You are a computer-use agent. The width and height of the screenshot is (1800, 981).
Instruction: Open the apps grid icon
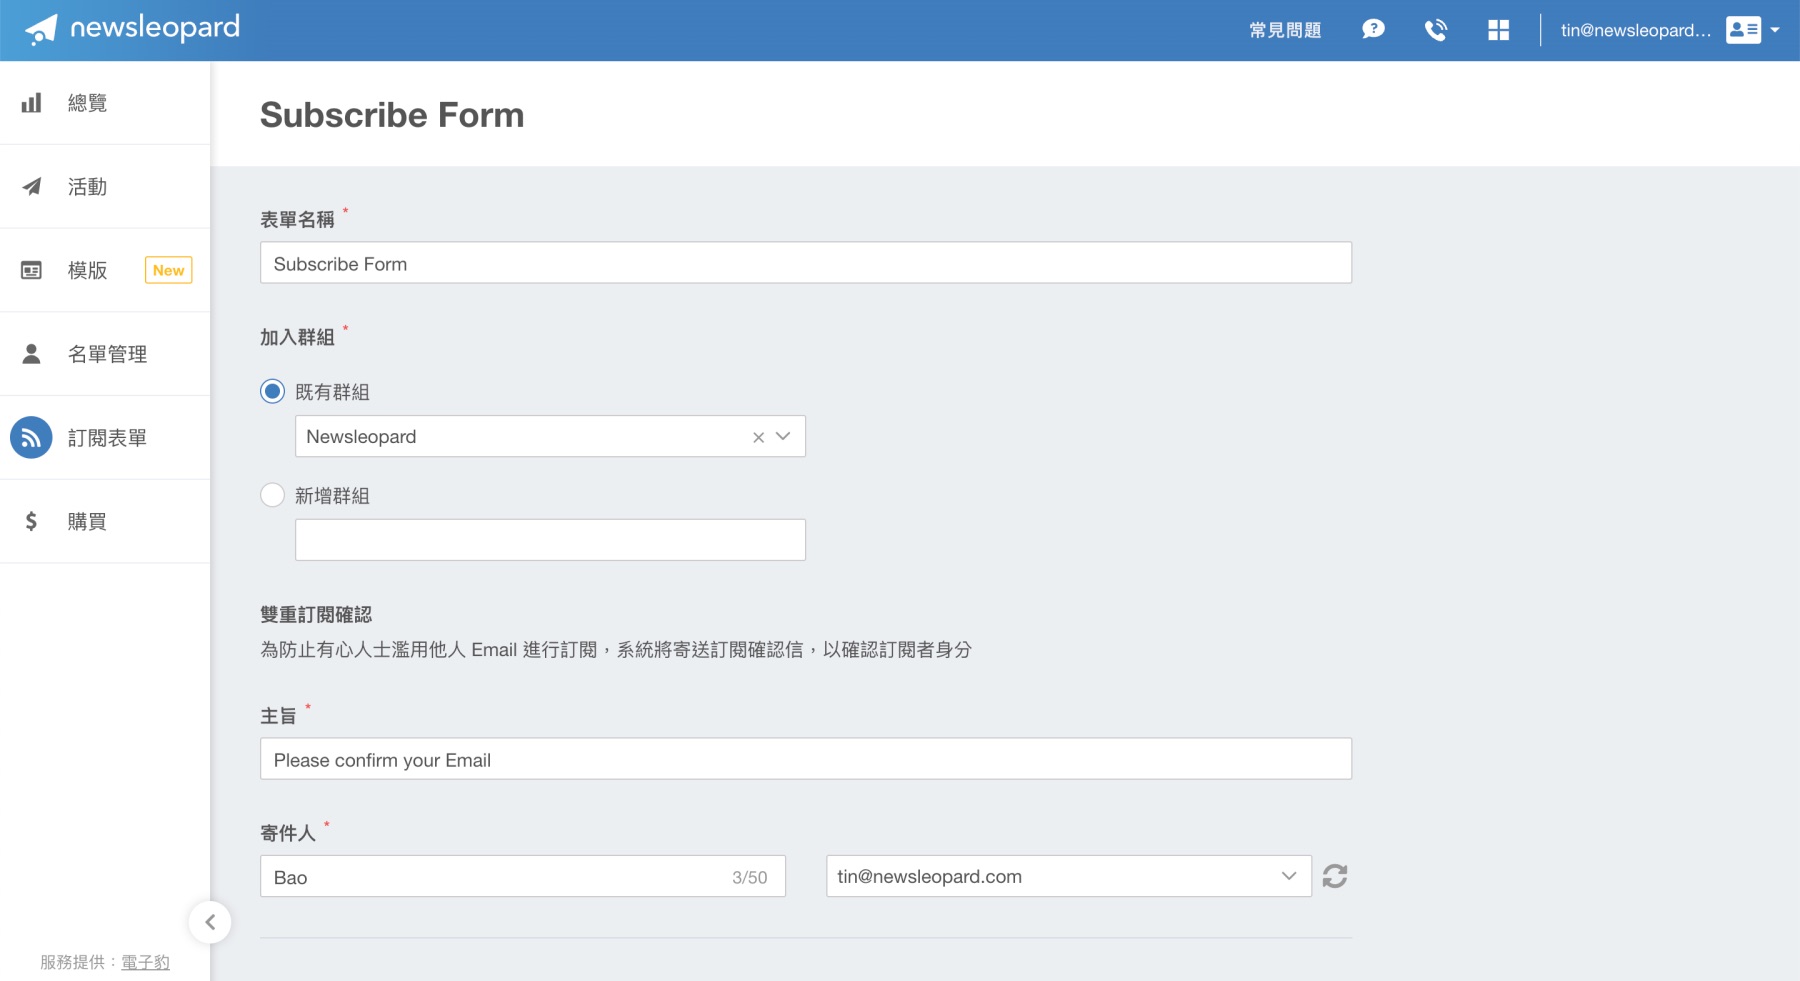1498,30
